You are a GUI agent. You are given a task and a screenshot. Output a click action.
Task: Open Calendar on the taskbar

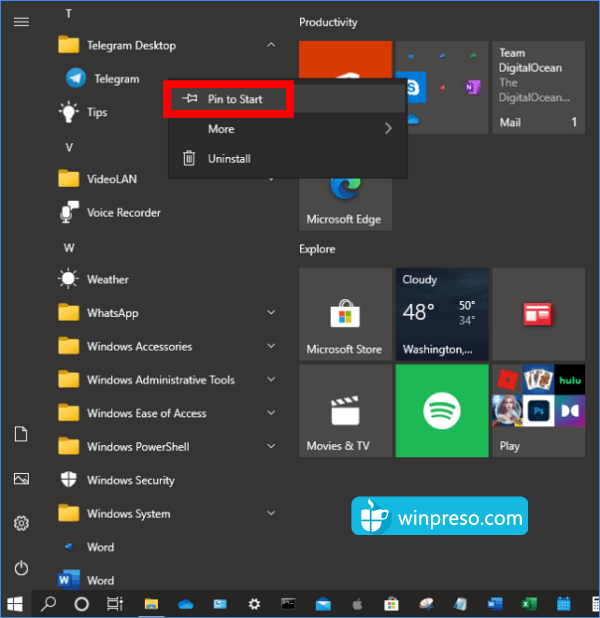pyautogui.click(x=564, y=604)
